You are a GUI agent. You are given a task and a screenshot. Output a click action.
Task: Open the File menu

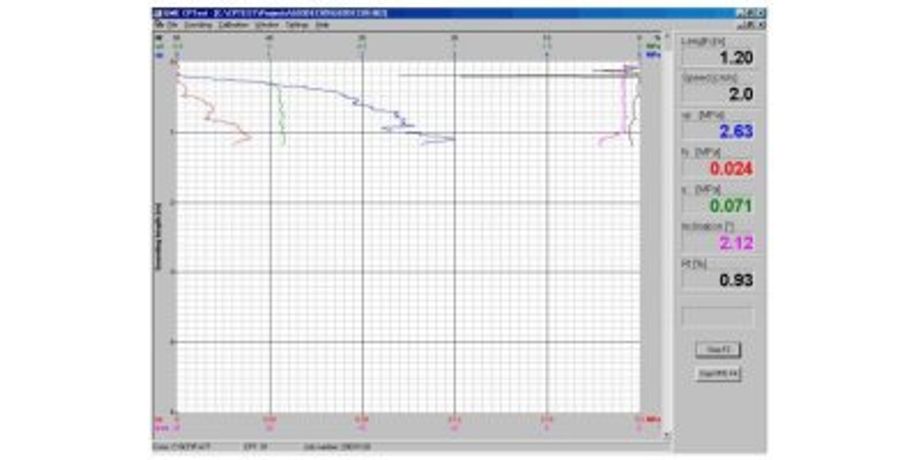pos(172,24)
